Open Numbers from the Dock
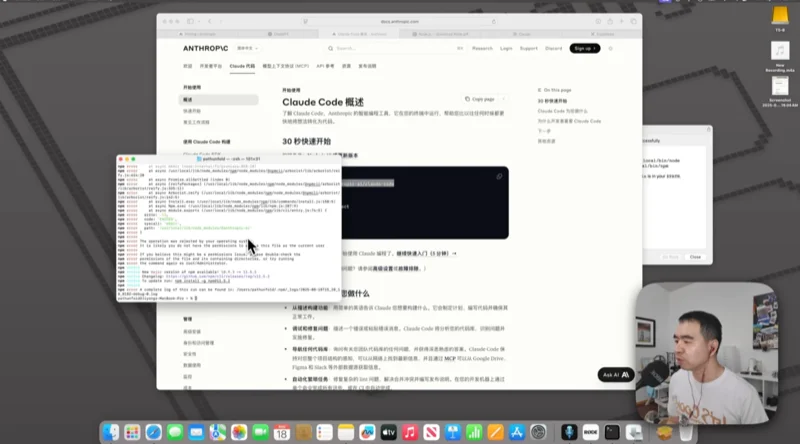800x444 pixels. click(x=474, y=433)
